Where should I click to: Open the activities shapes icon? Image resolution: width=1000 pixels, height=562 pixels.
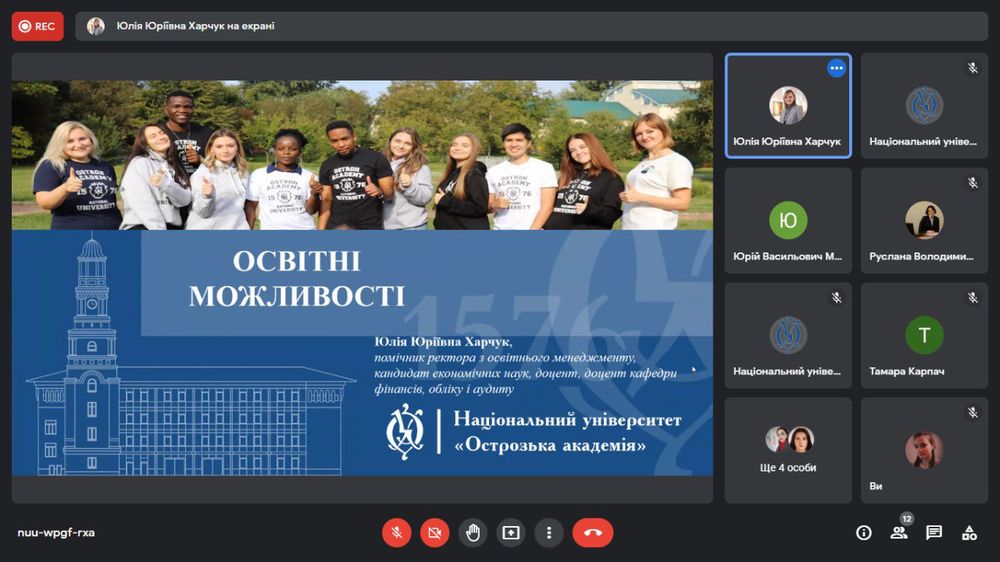pos(969,533)
